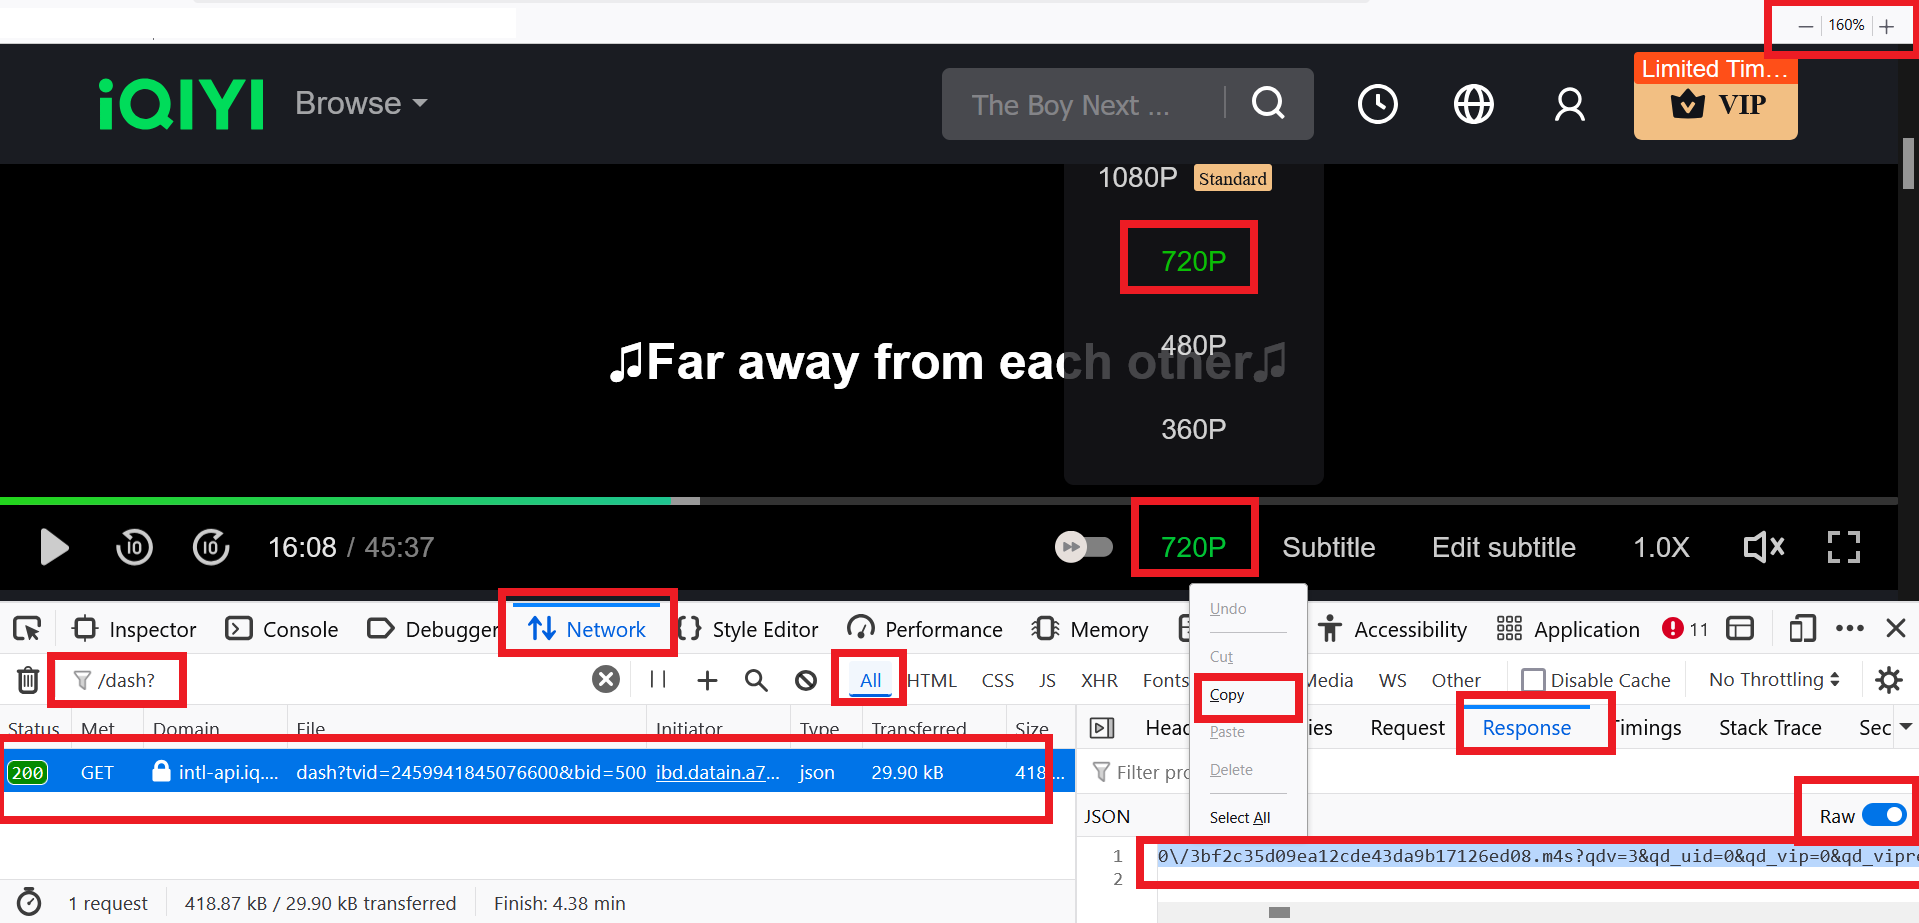Switch to the Response tab
Viewport: 1919px width, 923px height.
(x=1526, y=728)
